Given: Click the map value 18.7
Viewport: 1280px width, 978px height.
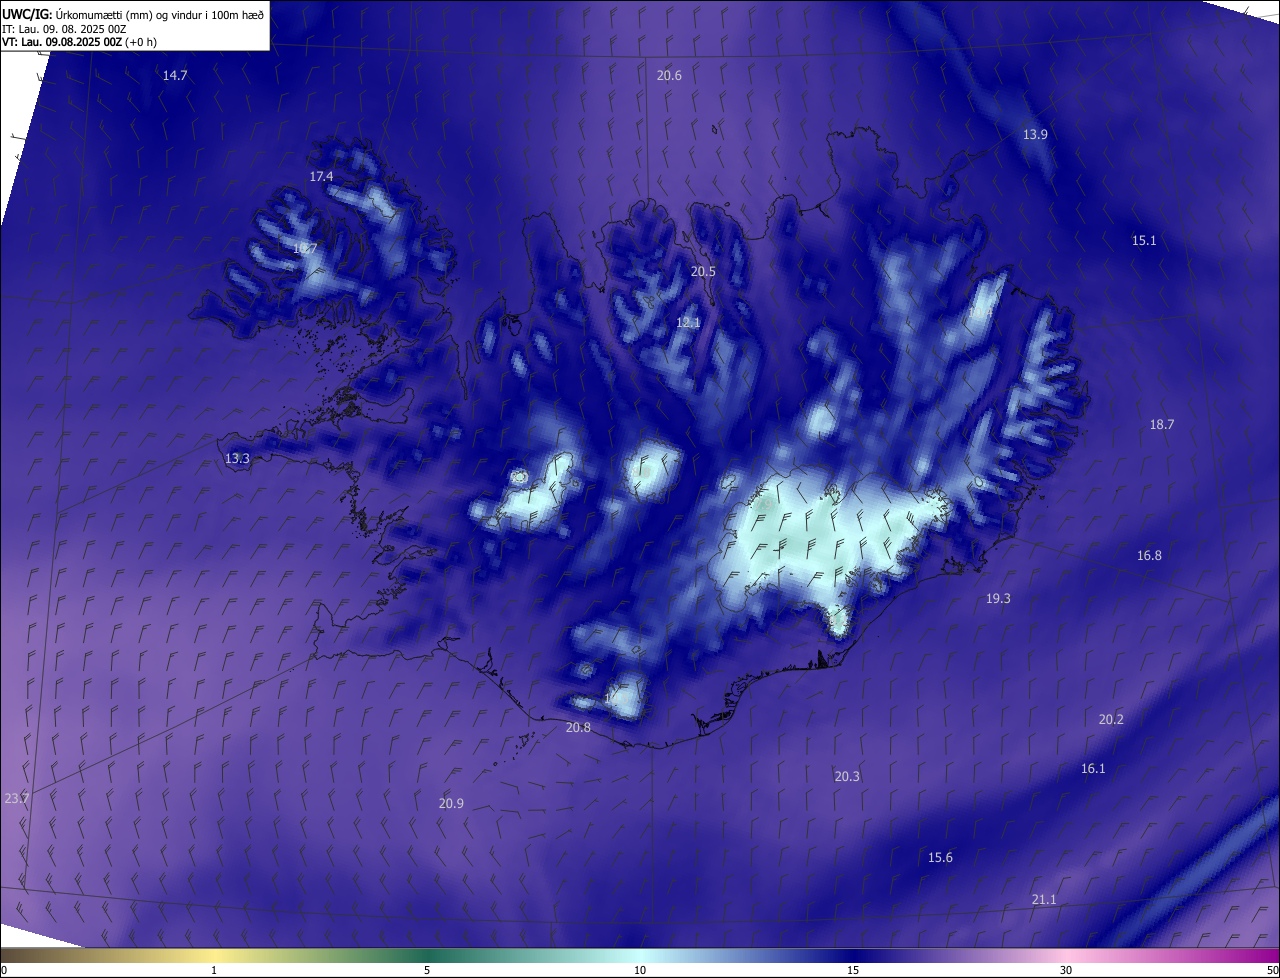Looking at the screenshot, I should (x=1162, y=424).
